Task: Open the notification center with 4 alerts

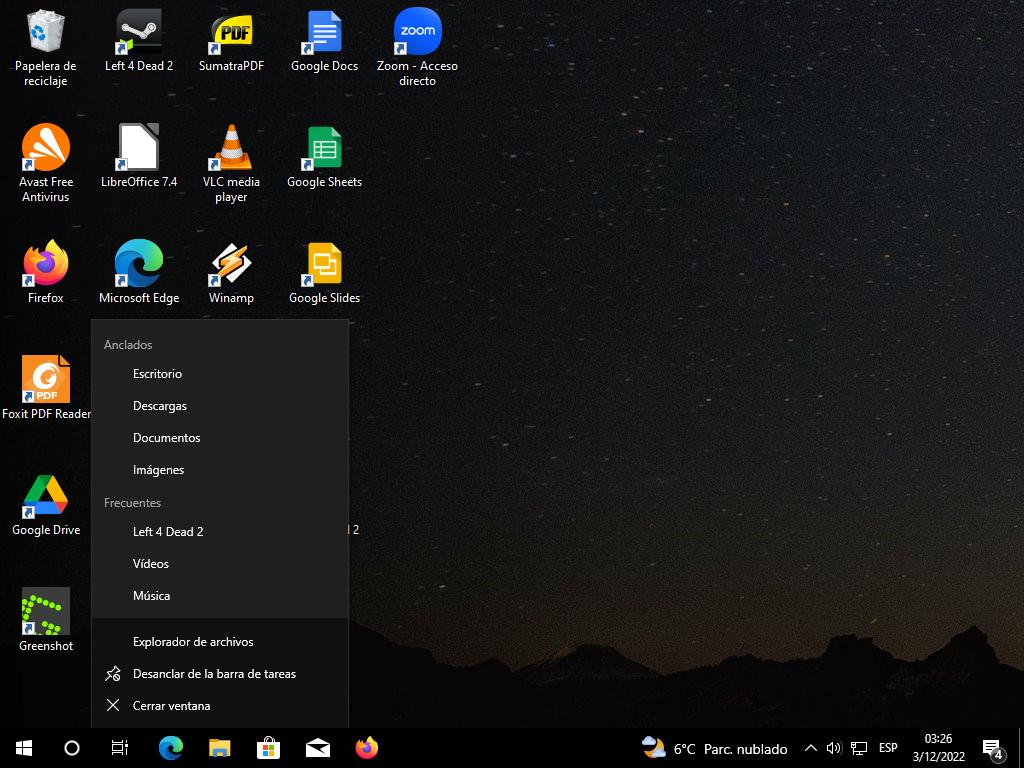Action: pyautogui.click(x=992, y=748)
